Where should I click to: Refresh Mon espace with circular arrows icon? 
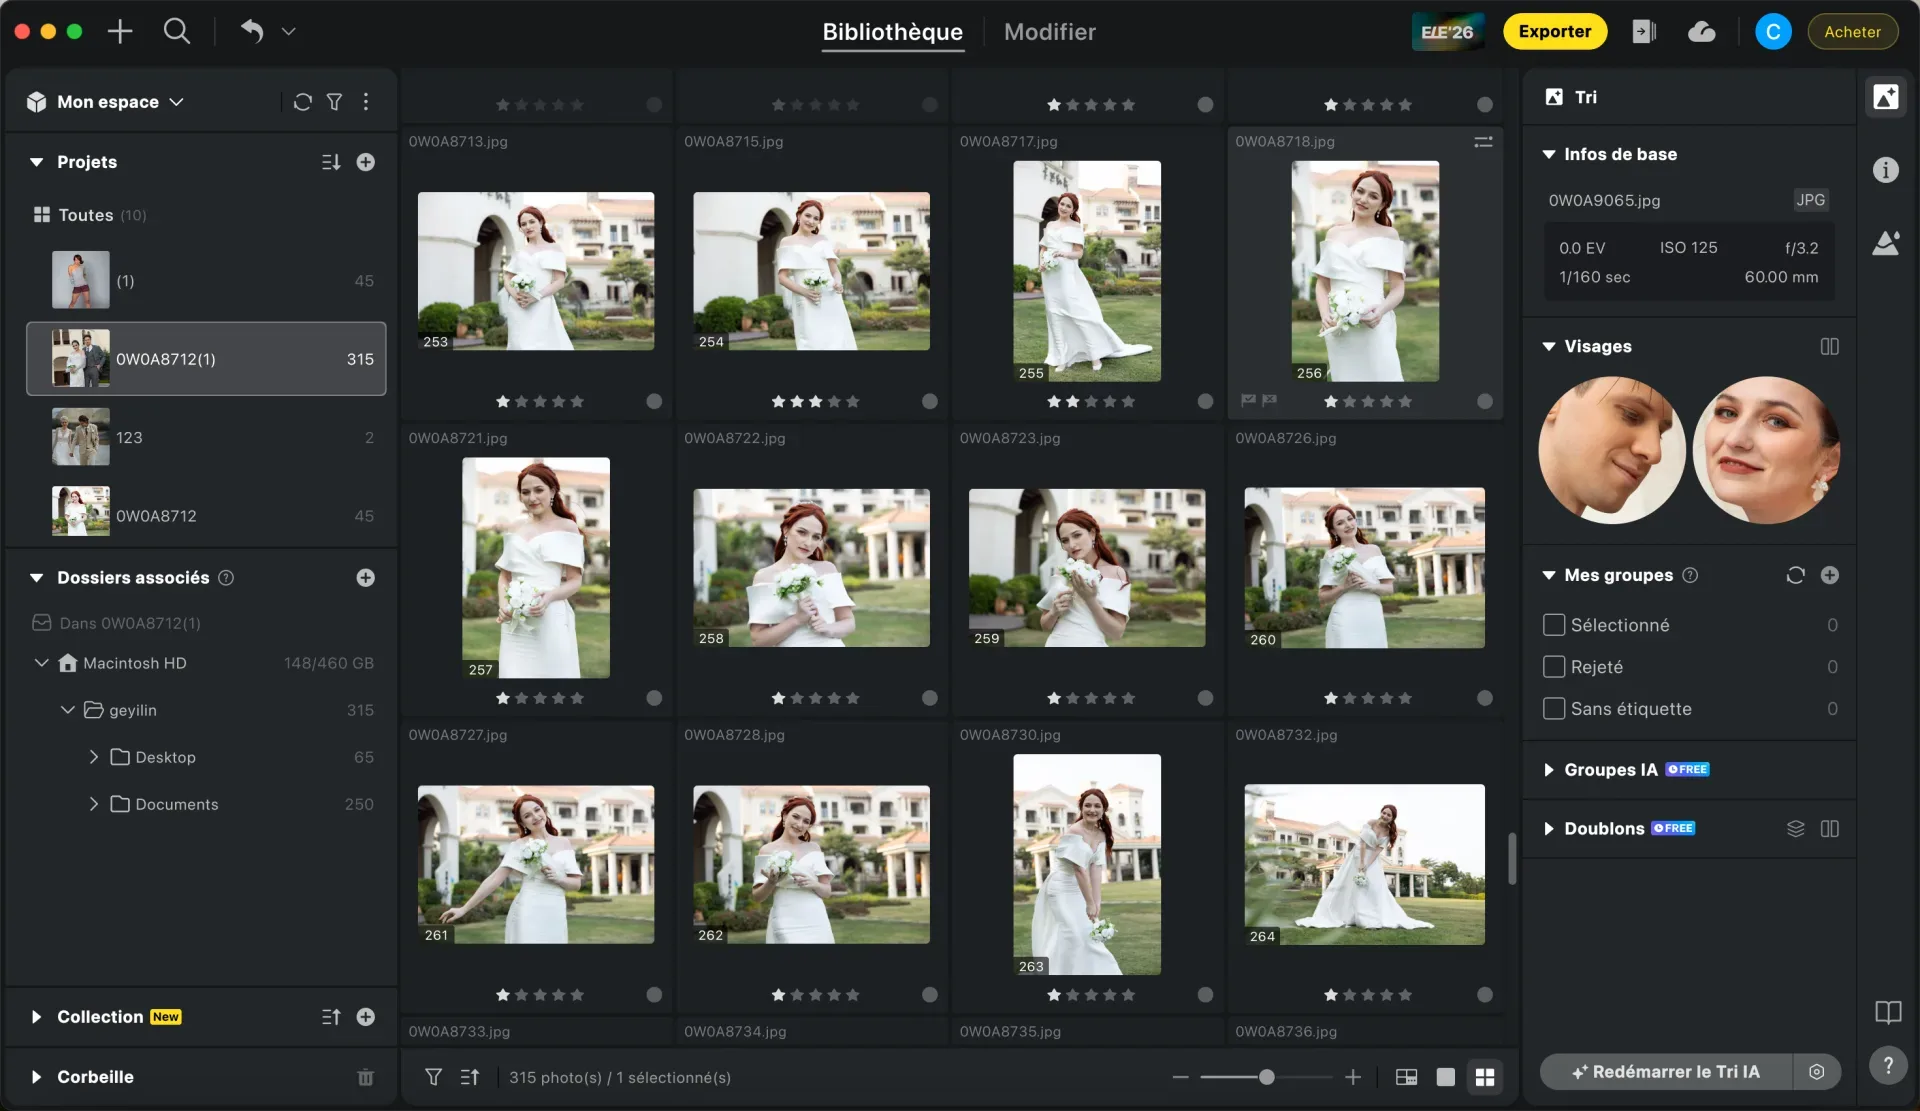(302, 102)
